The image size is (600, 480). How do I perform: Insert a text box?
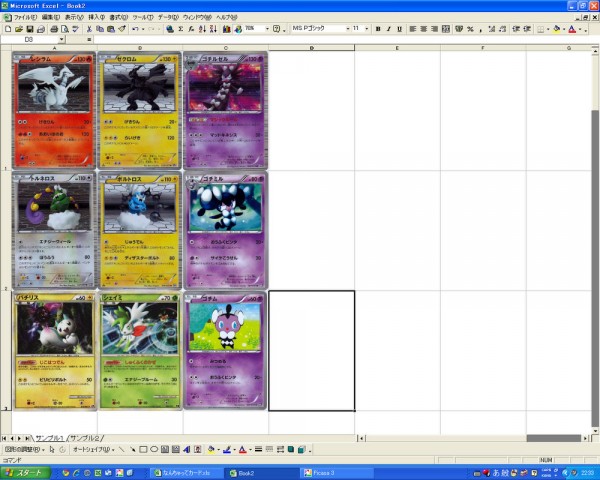click(165, 449)
